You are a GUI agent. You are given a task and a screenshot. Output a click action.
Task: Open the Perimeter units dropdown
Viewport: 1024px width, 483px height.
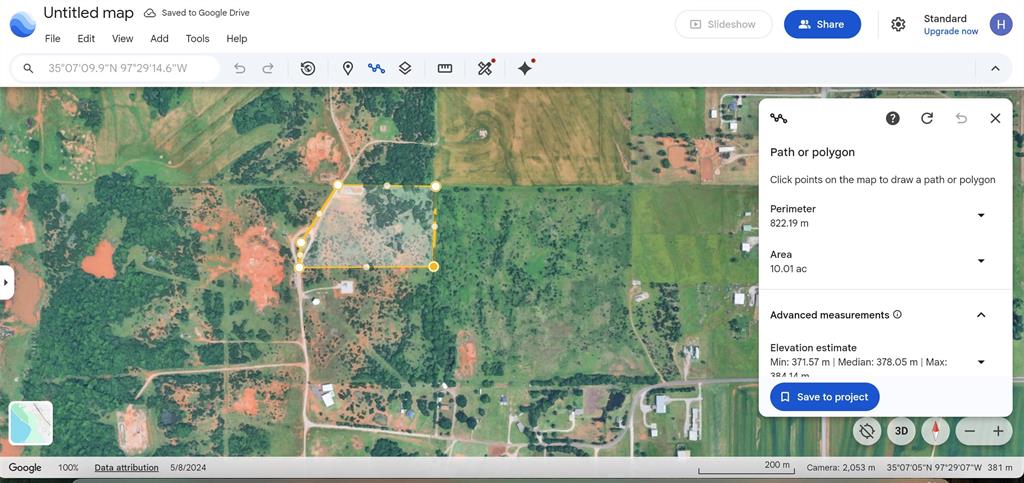coord(980,215)
